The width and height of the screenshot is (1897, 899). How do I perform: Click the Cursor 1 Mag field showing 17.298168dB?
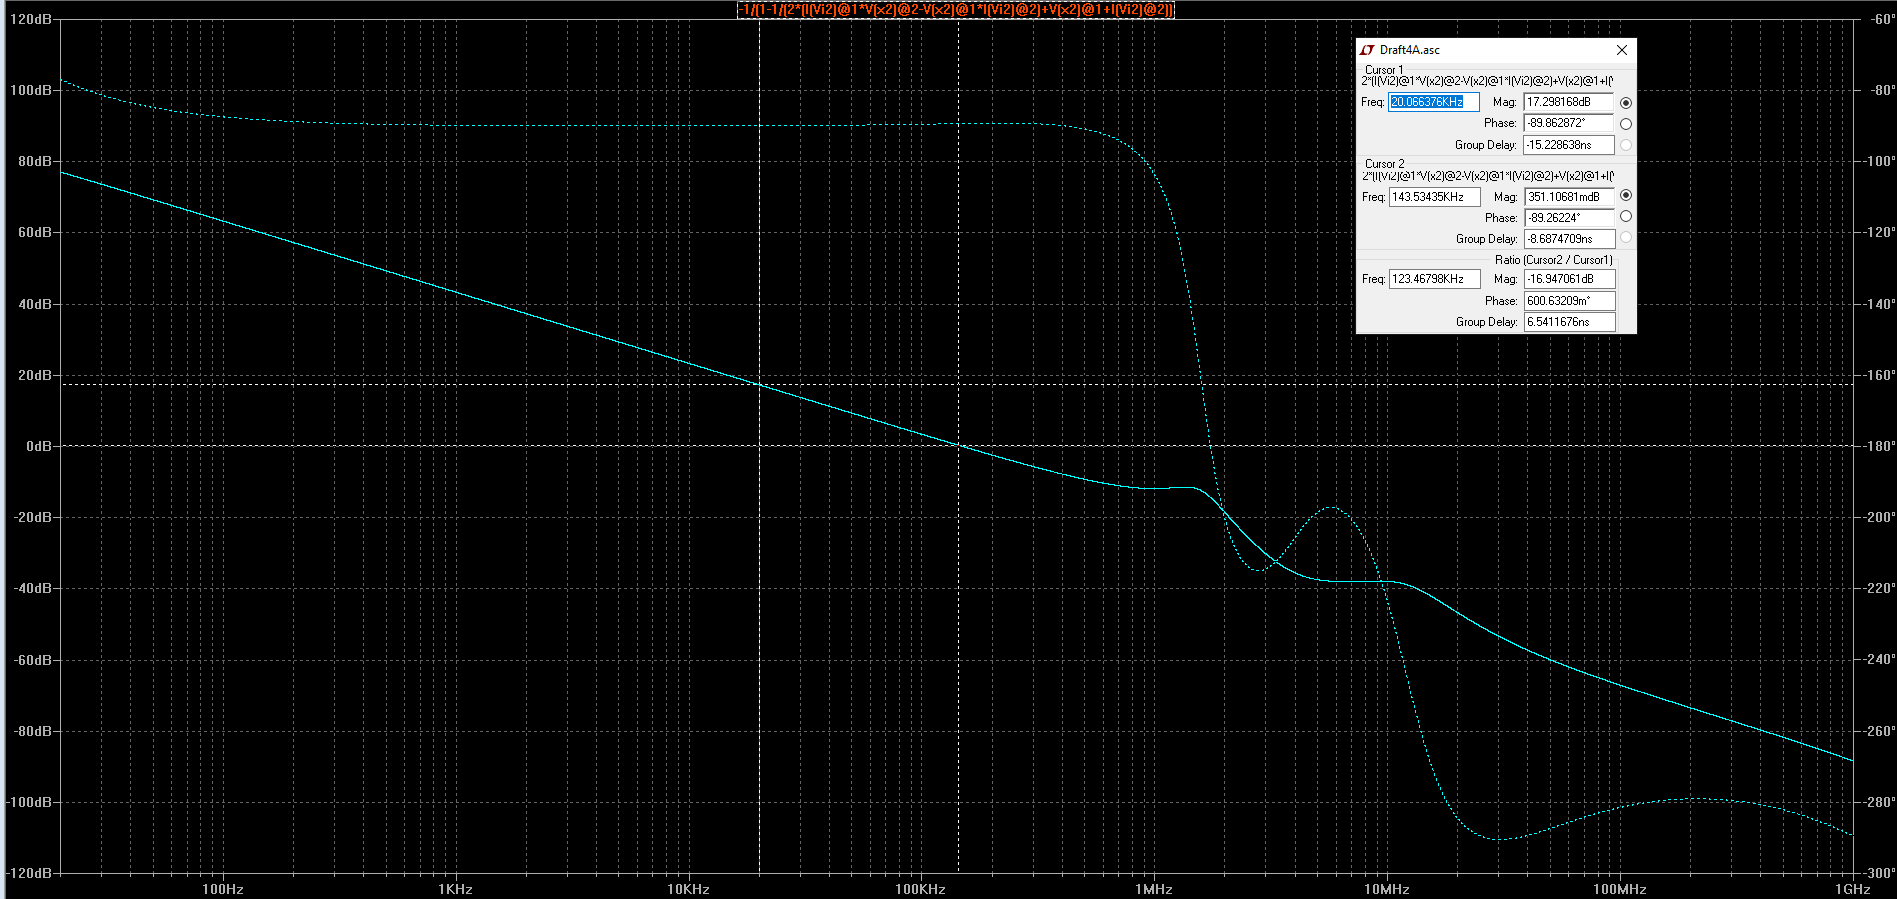[1568, 102]
